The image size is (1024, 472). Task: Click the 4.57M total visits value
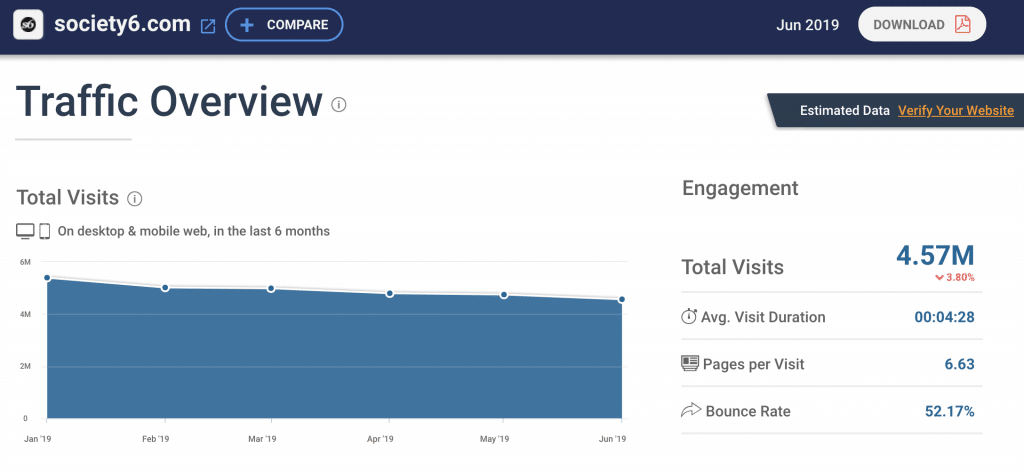coord(935,255)
